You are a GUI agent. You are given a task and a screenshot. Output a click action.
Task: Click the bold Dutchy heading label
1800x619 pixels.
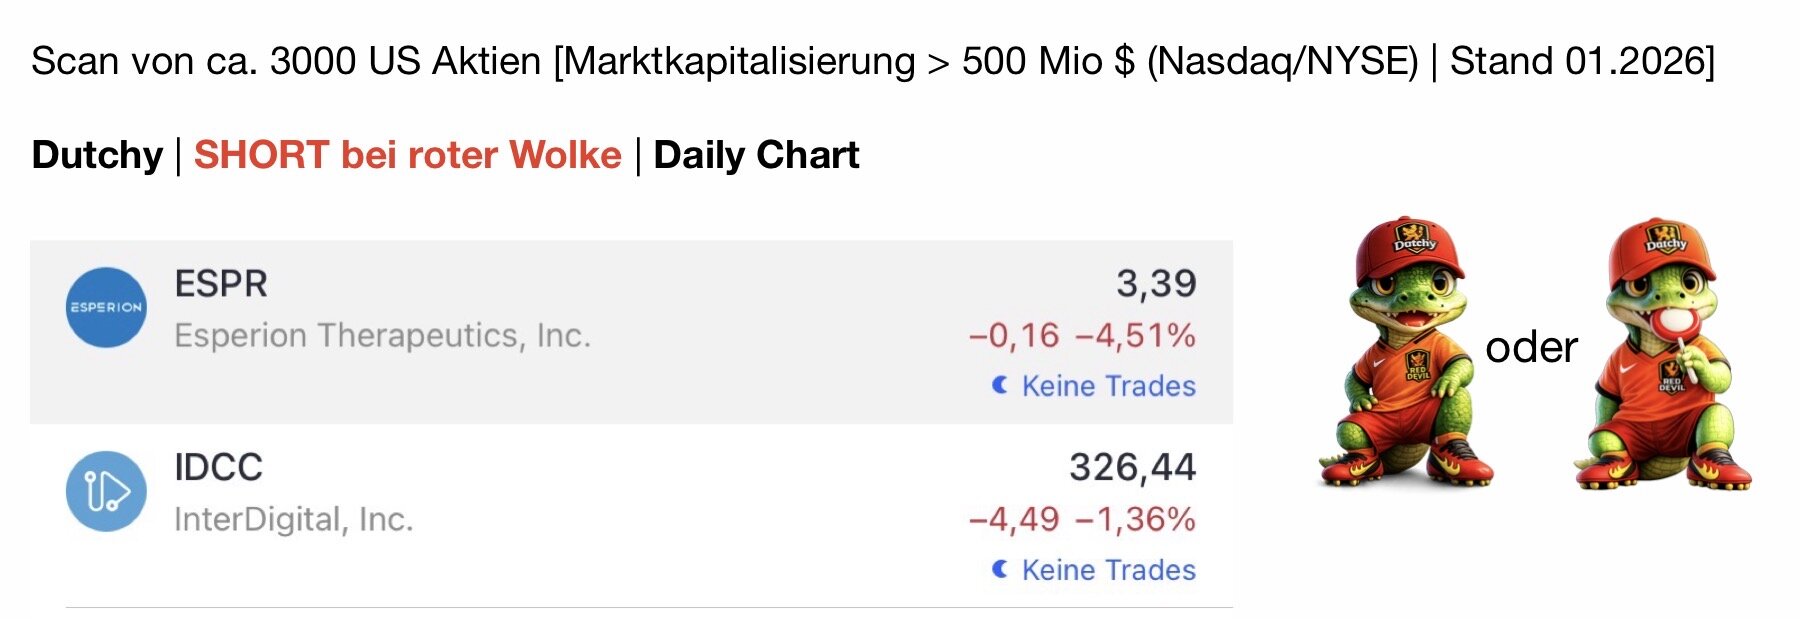[97, 155]
